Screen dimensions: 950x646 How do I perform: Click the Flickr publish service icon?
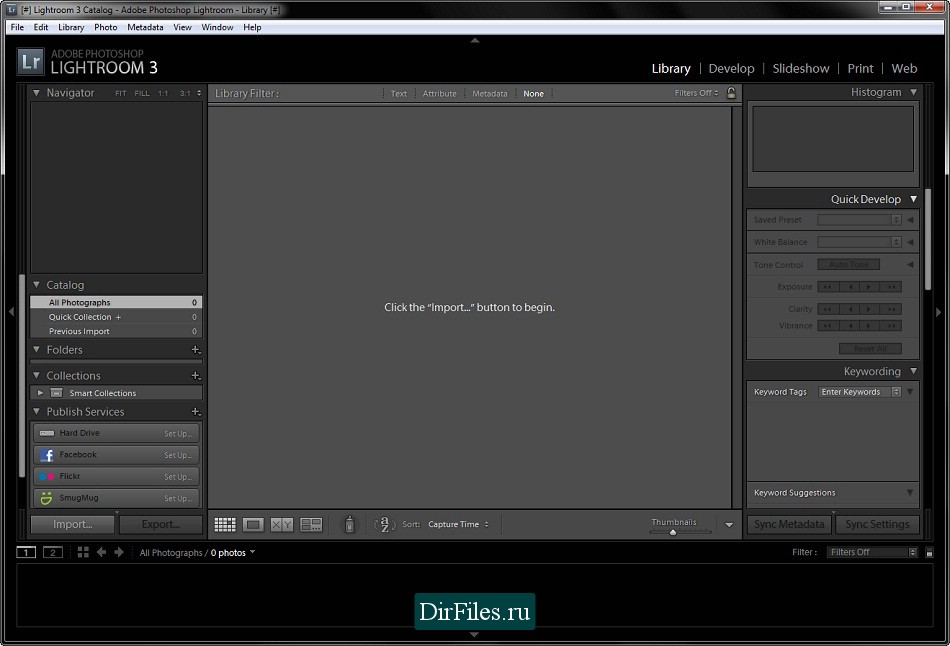[x=47, y=477]
